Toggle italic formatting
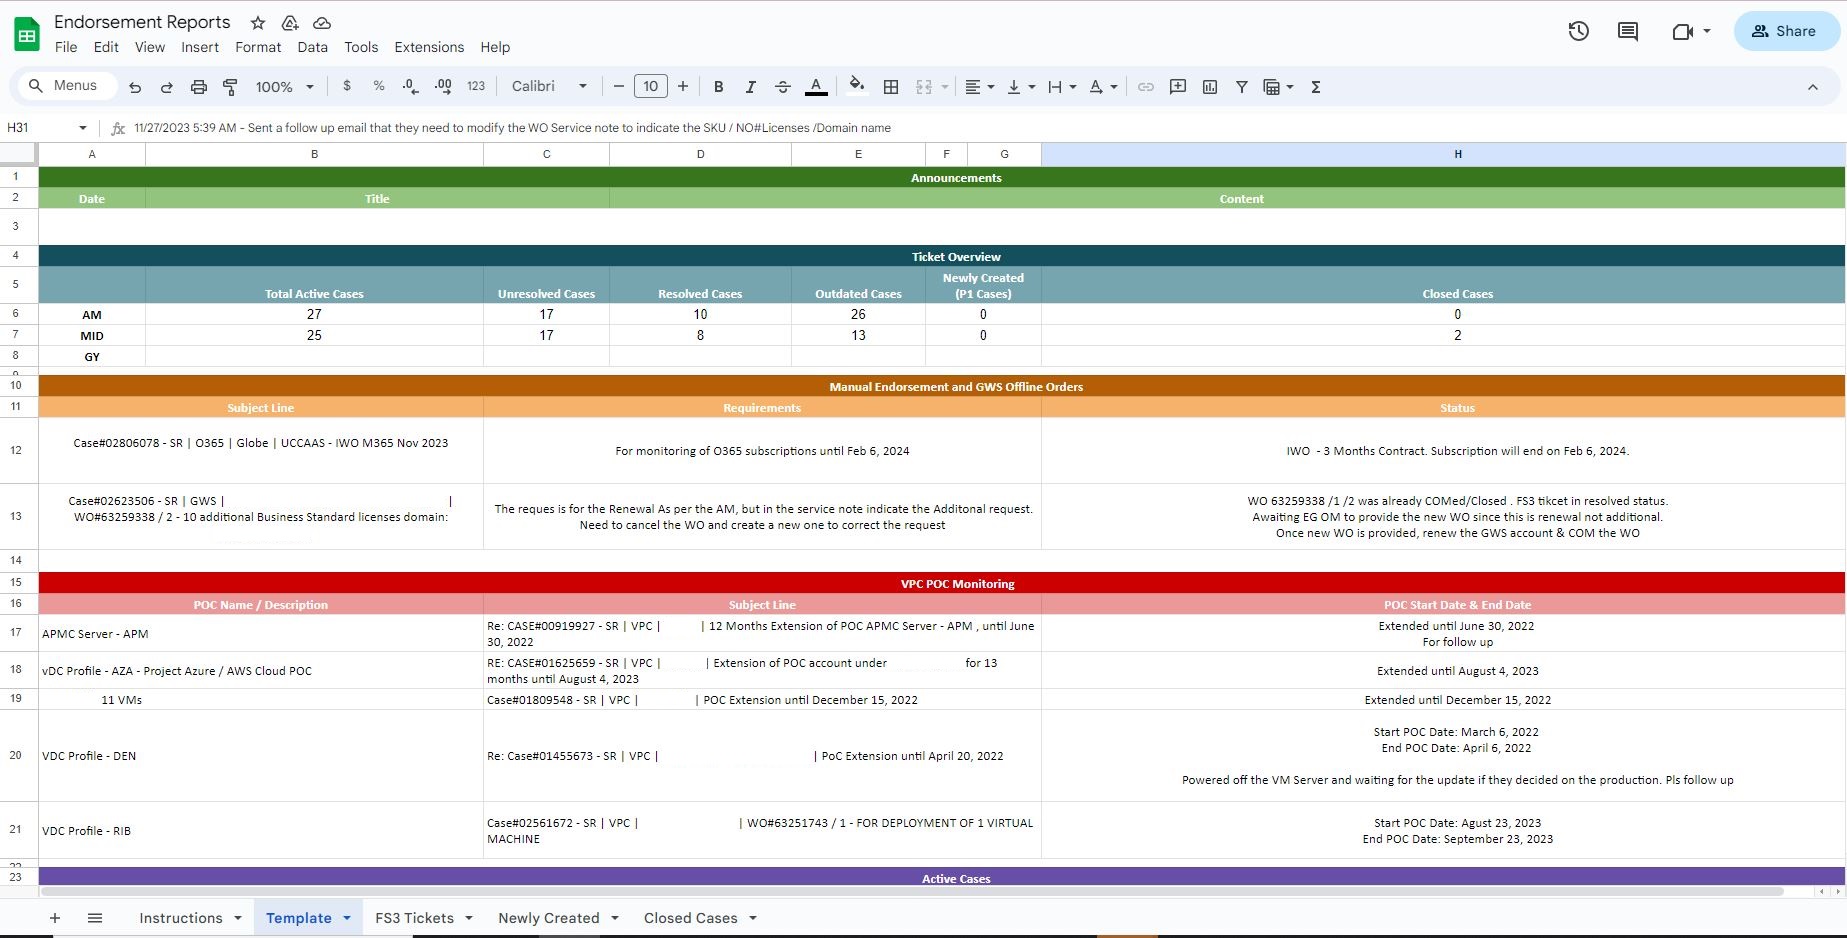Screen dimensions: 1847x938 [750, 87]
